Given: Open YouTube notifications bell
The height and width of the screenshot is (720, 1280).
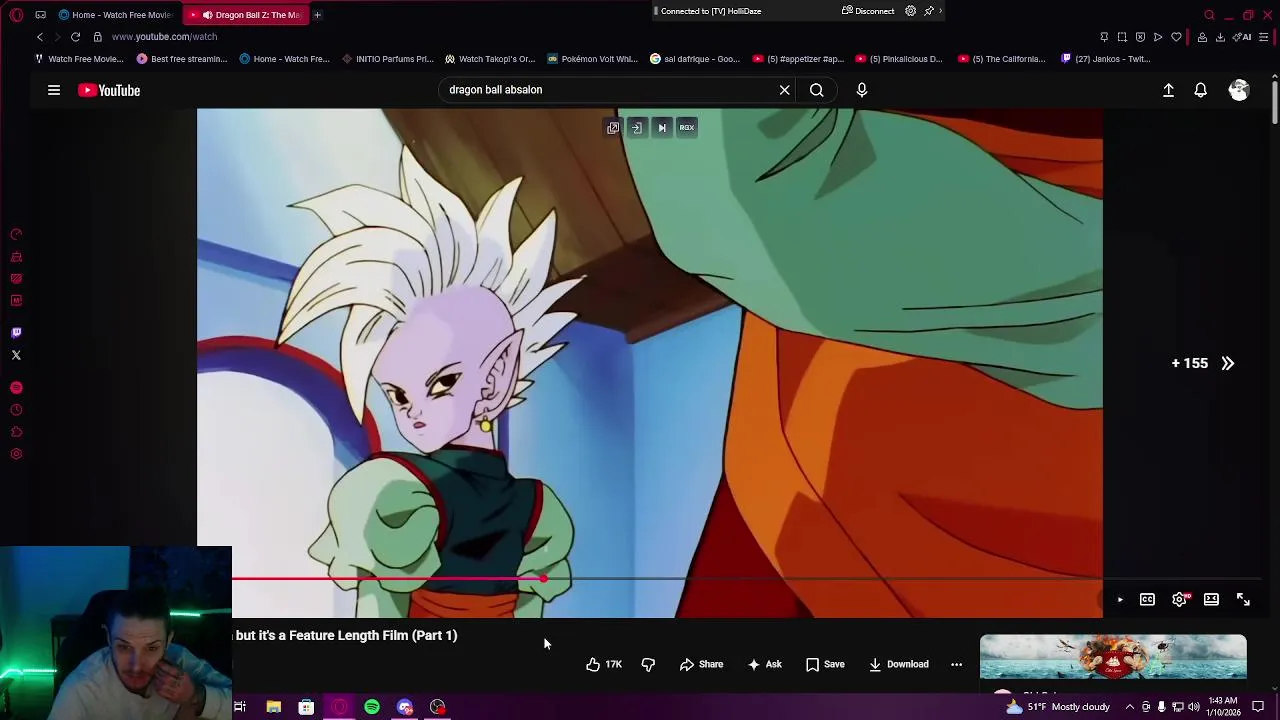Looking at the screenshot, I should tap(1201, 90).
